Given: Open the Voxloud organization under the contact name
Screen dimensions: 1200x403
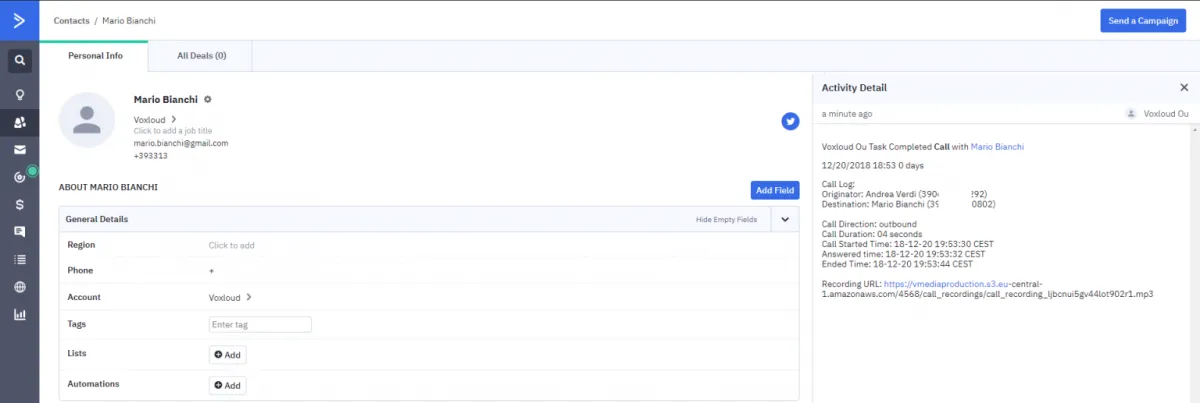Looking at the screenshot, I should [155, 120].
